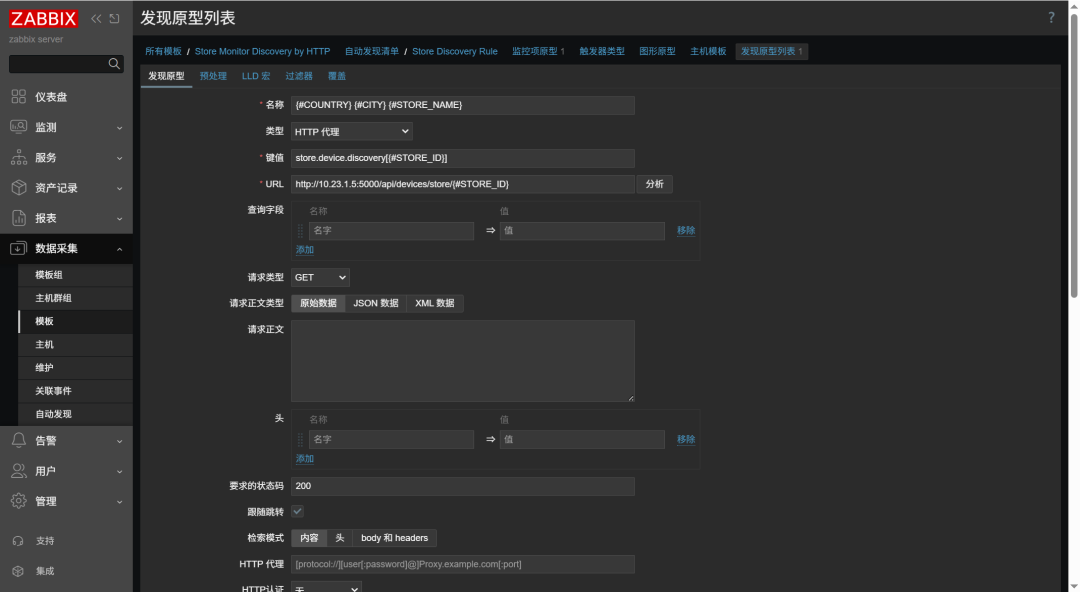The width and height of the screenshot is (1080, 592).
Task: Open 自动发现 in sidebar submenu
Action: point(76,414)
